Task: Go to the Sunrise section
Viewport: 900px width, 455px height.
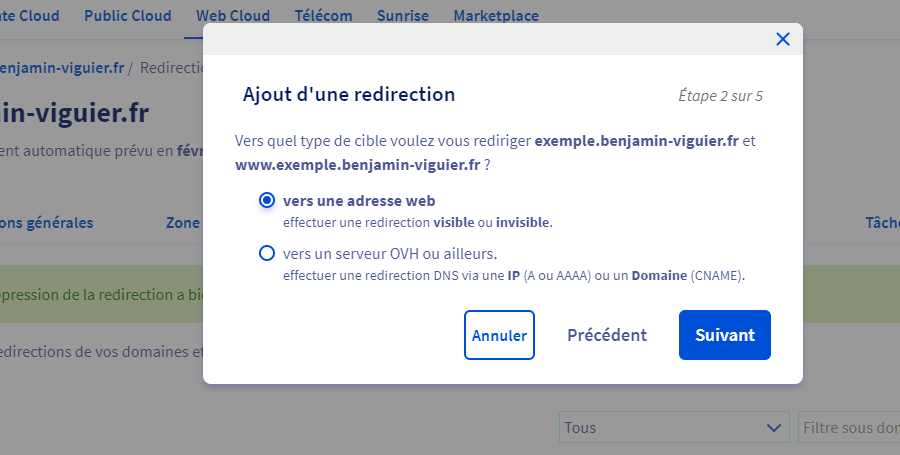Action: coord(402,16)
